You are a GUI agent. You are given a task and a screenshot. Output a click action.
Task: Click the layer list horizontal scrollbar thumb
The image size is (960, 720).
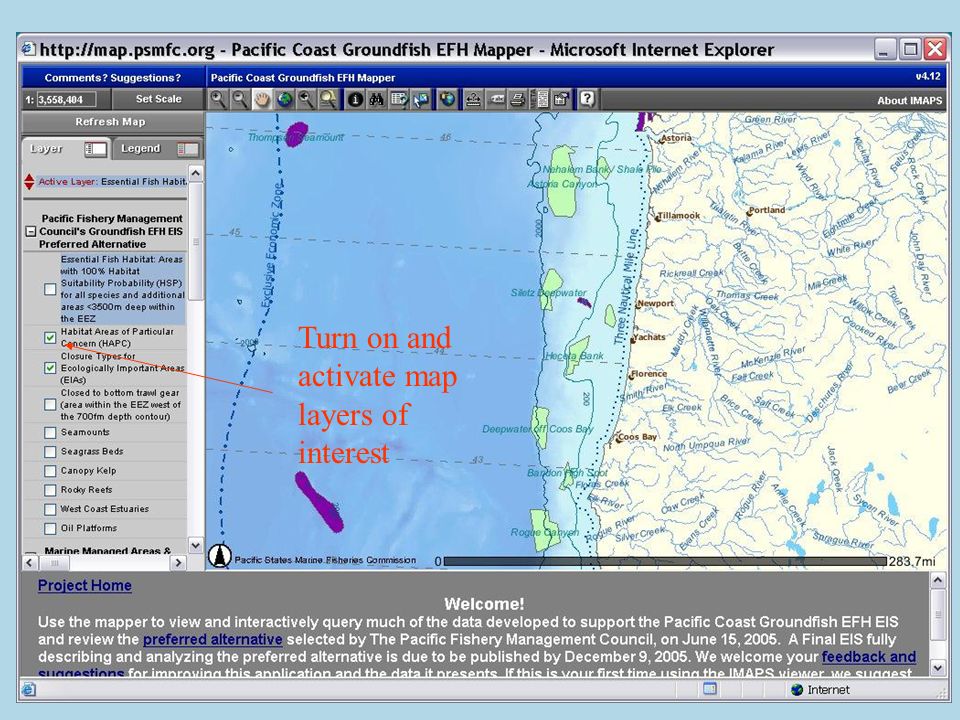(54, 562)
